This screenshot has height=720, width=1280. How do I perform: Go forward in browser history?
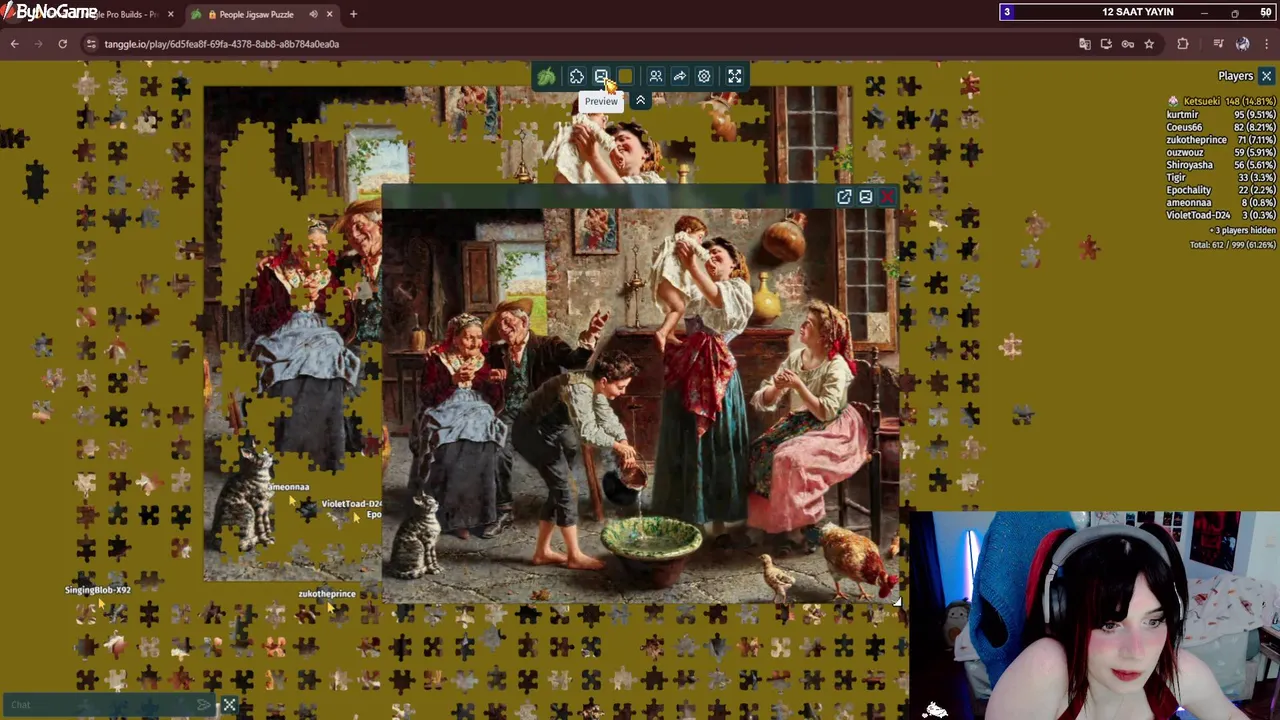click(x=39, y=44)
